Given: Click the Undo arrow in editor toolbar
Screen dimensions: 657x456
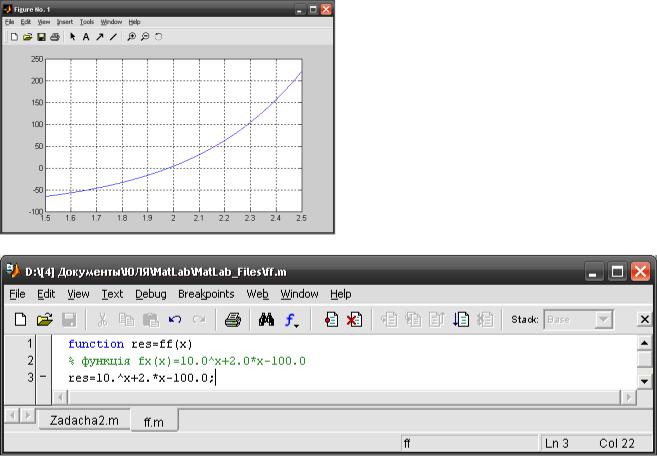Looking at the screenshot, I should [x=175, y=320].
